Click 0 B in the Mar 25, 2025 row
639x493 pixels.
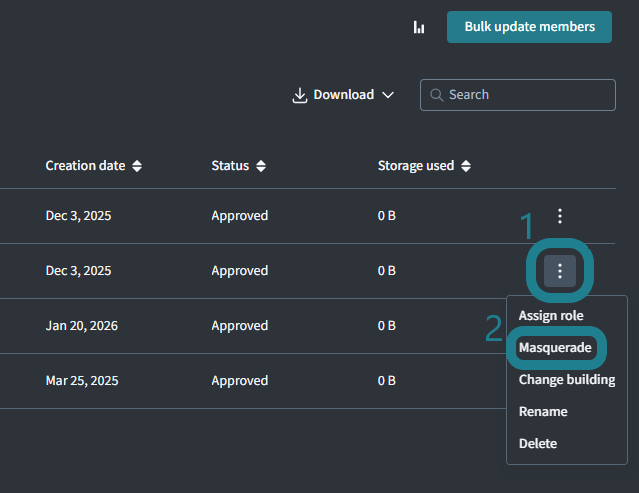tap(387, 381)
